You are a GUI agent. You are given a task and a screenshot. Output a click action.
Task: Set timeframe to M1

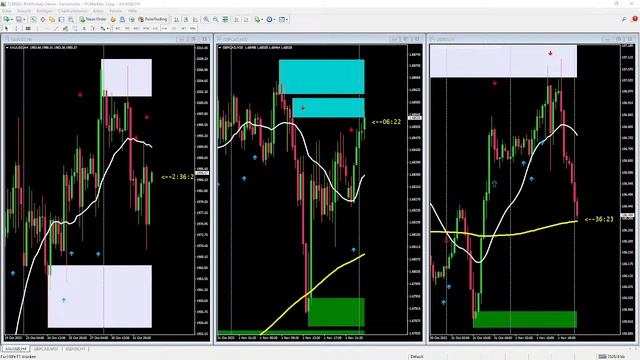coord(118,28)
